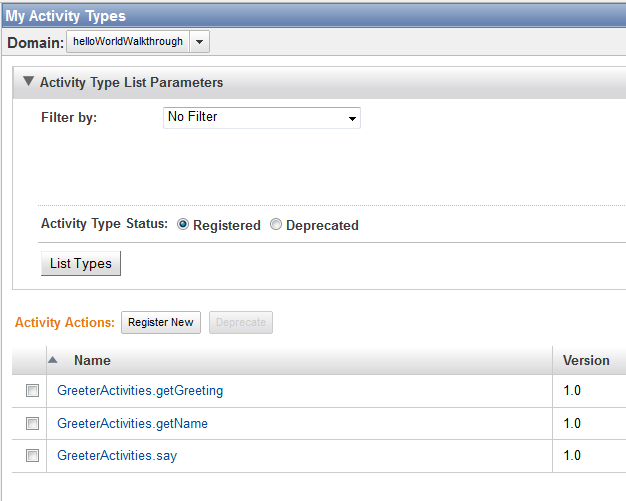Open the GreeterActivities.getGreeting link

[x=140, y=391]
